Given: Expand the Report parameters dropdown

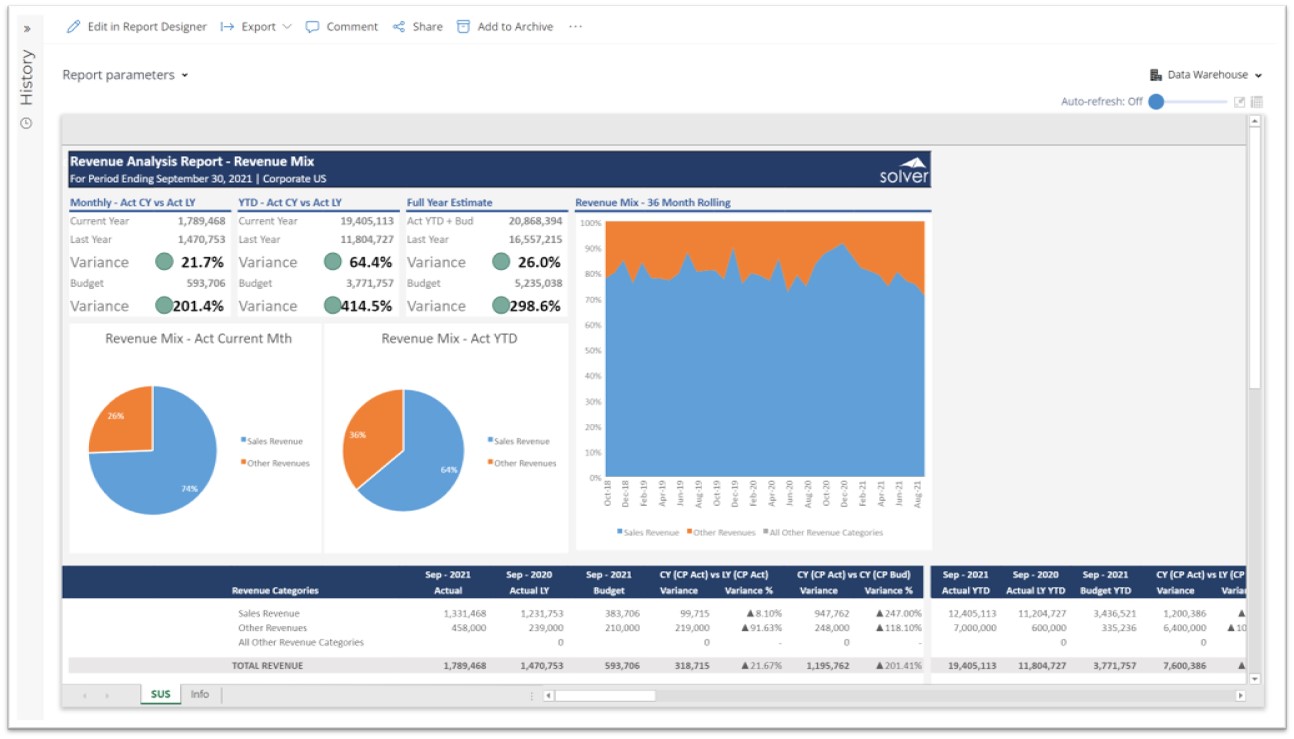Looking at the screenshot, I should (x=125, y=75).
